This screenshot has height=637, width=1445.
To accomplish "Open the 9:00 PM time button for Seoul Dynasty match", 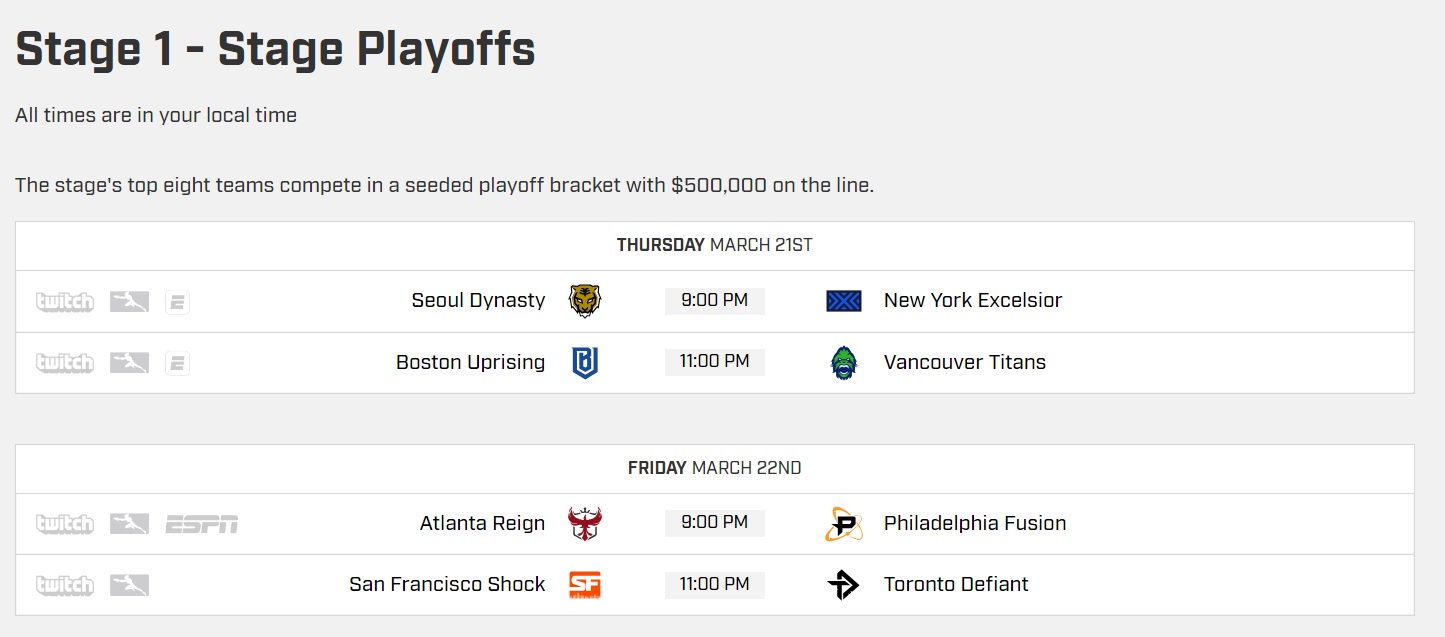I will coord(714,300).
